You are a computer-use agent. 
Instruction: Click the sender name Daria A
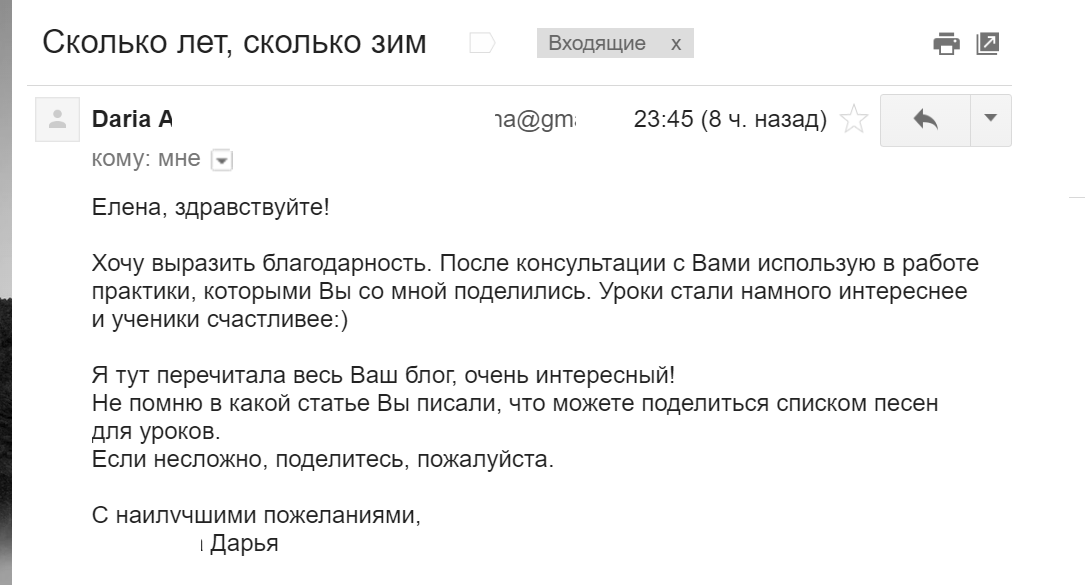pyautogui.click(x=132, y=119)
